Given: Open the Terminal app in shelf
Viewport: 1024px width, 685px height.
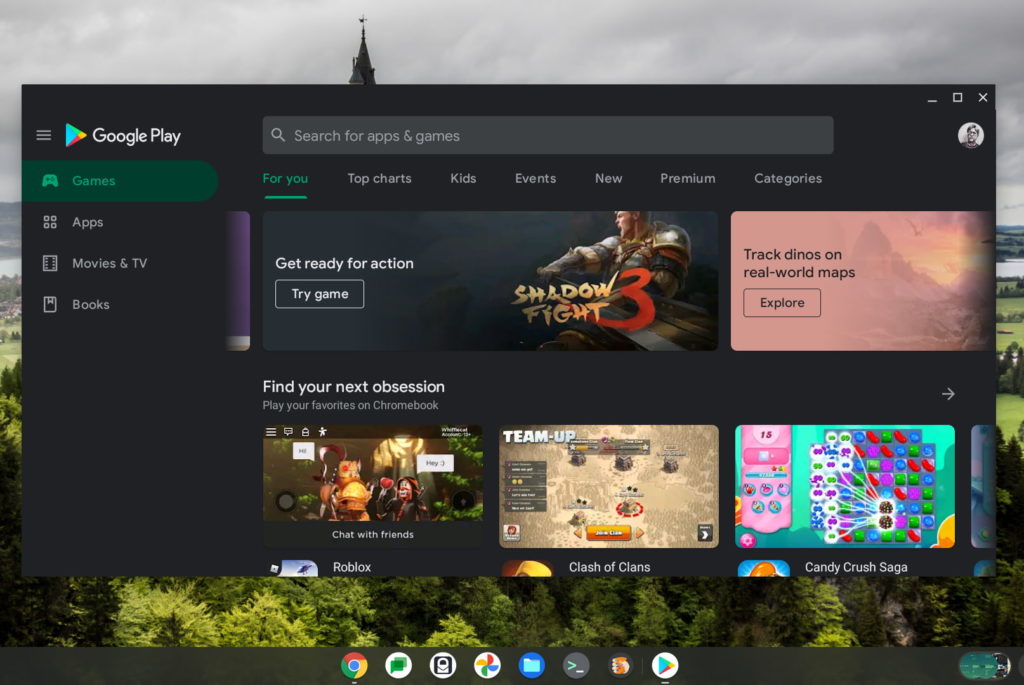Looking at the screenshot, I should 576,665.
